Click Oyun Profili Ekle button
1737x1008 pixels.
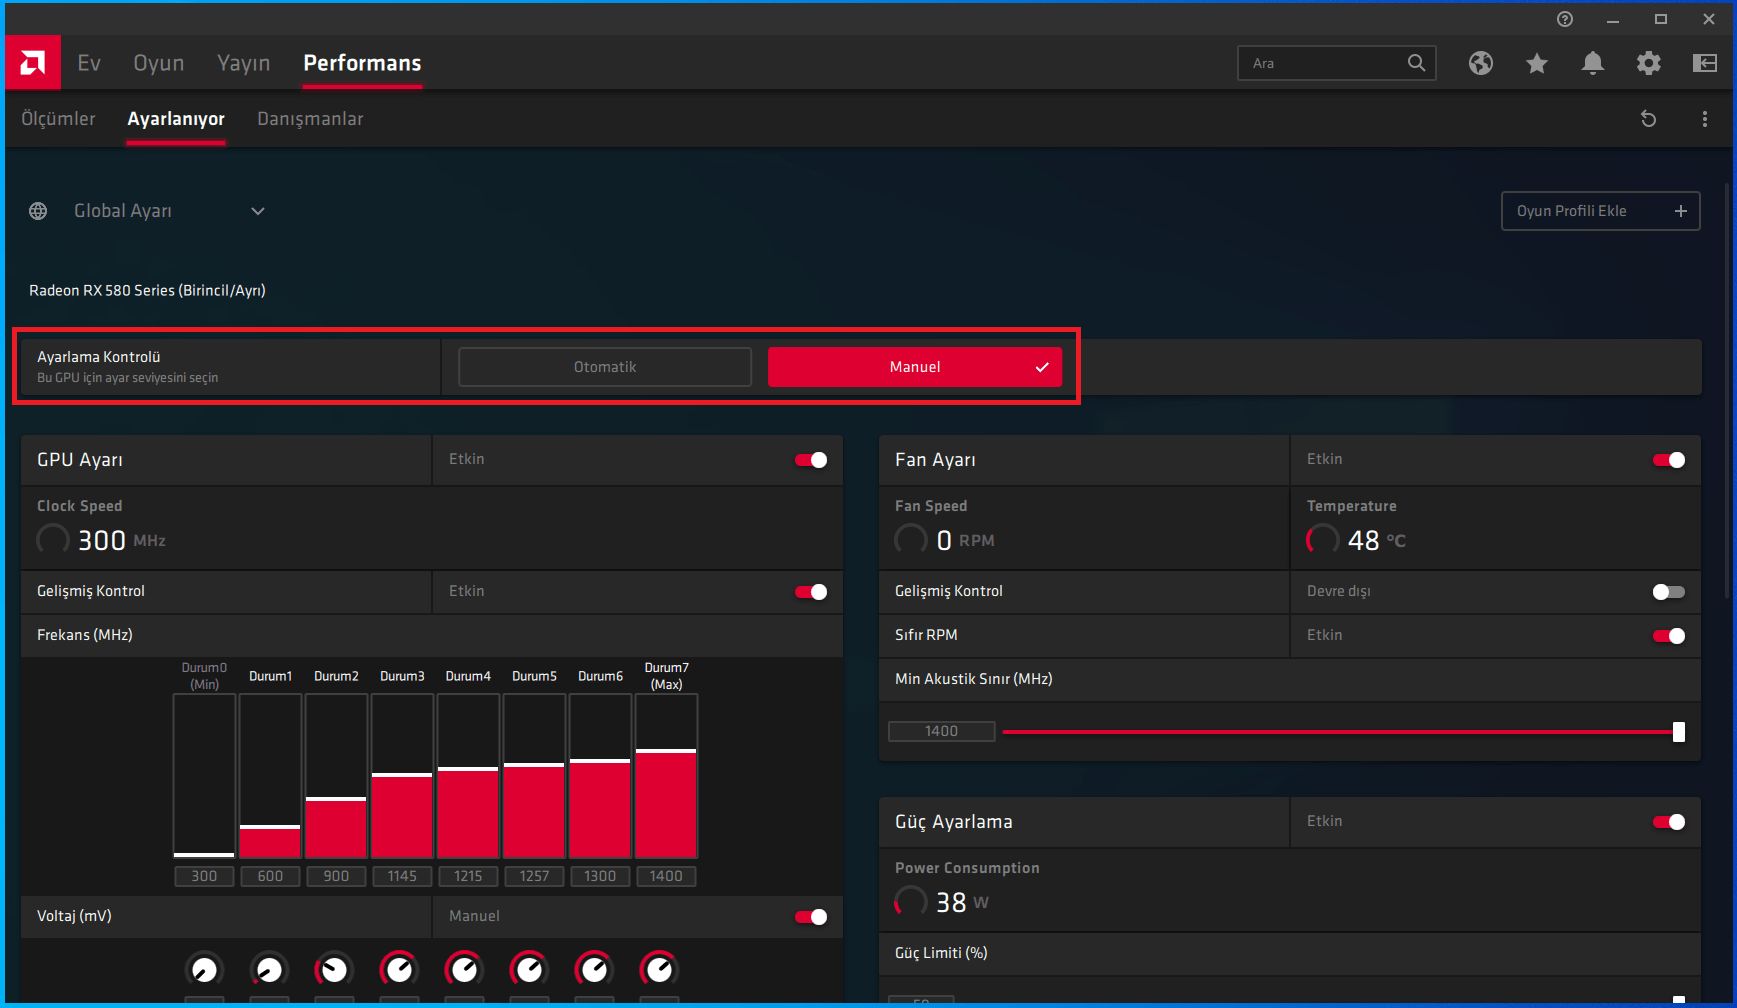tap(1599, 211)
